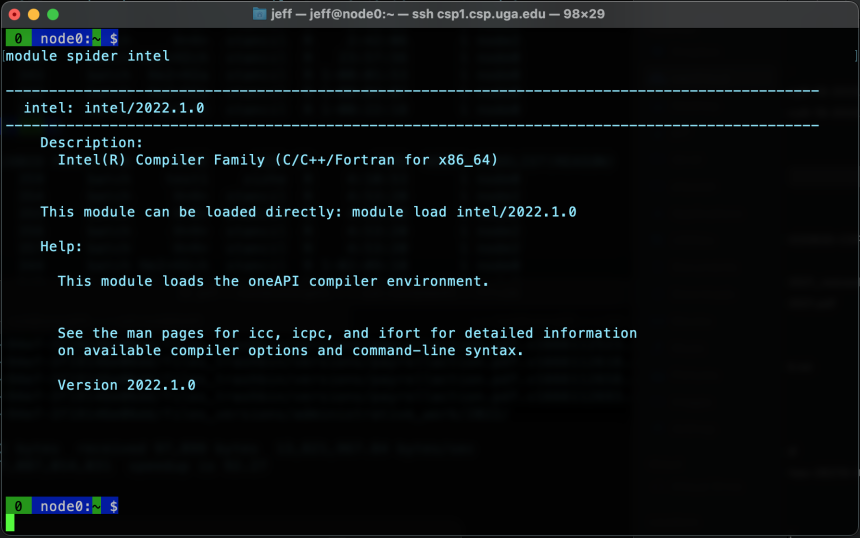The width and height of the screenshot is (860, 538).
Task: Click the 'Version 2022.1.0' text
Action: point(127,385)
